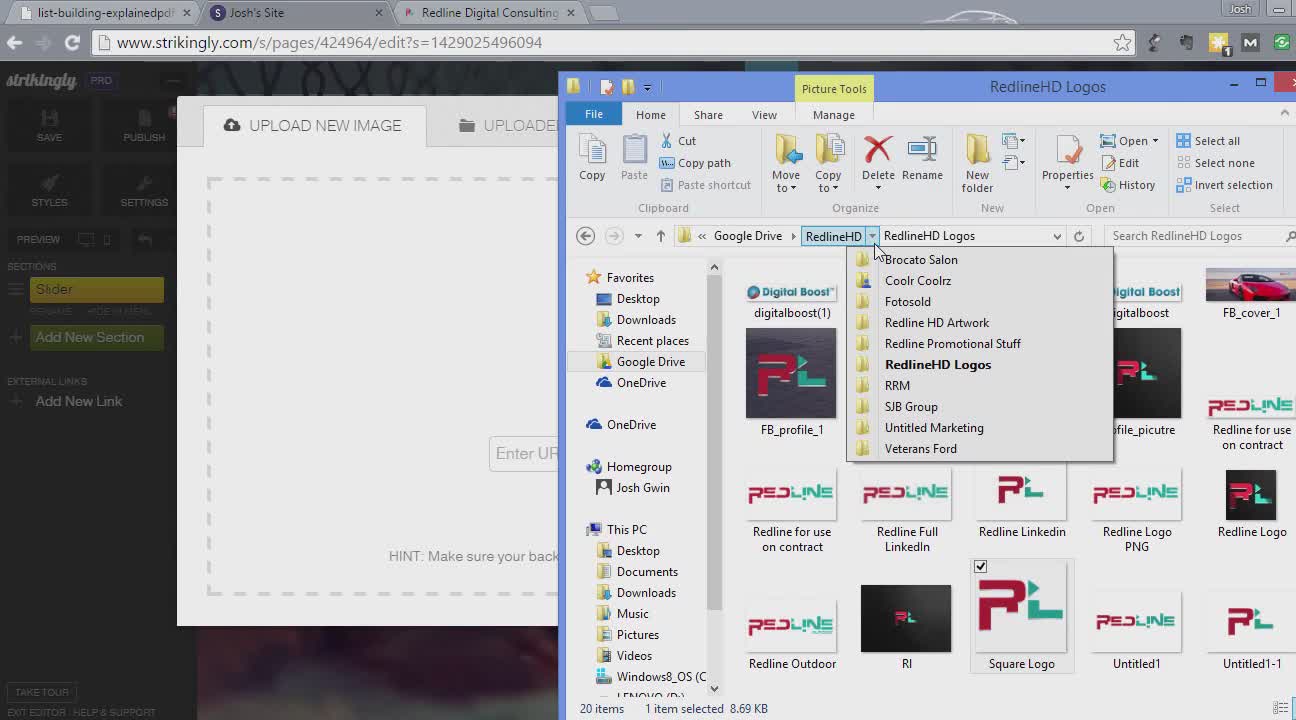This screenshot has height=720, width=1296.
Task: Go back in the Explorer window
Action: [586, 236]
